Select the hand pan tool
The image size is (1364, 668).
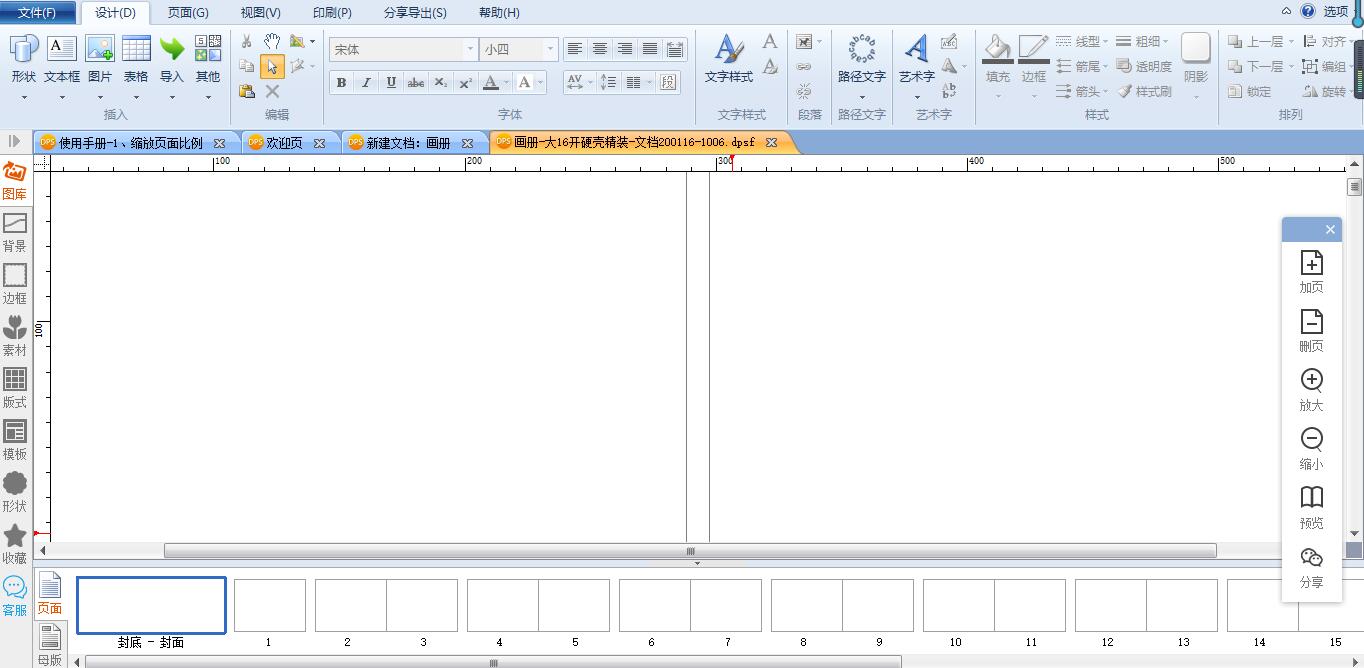coord(272,41)
